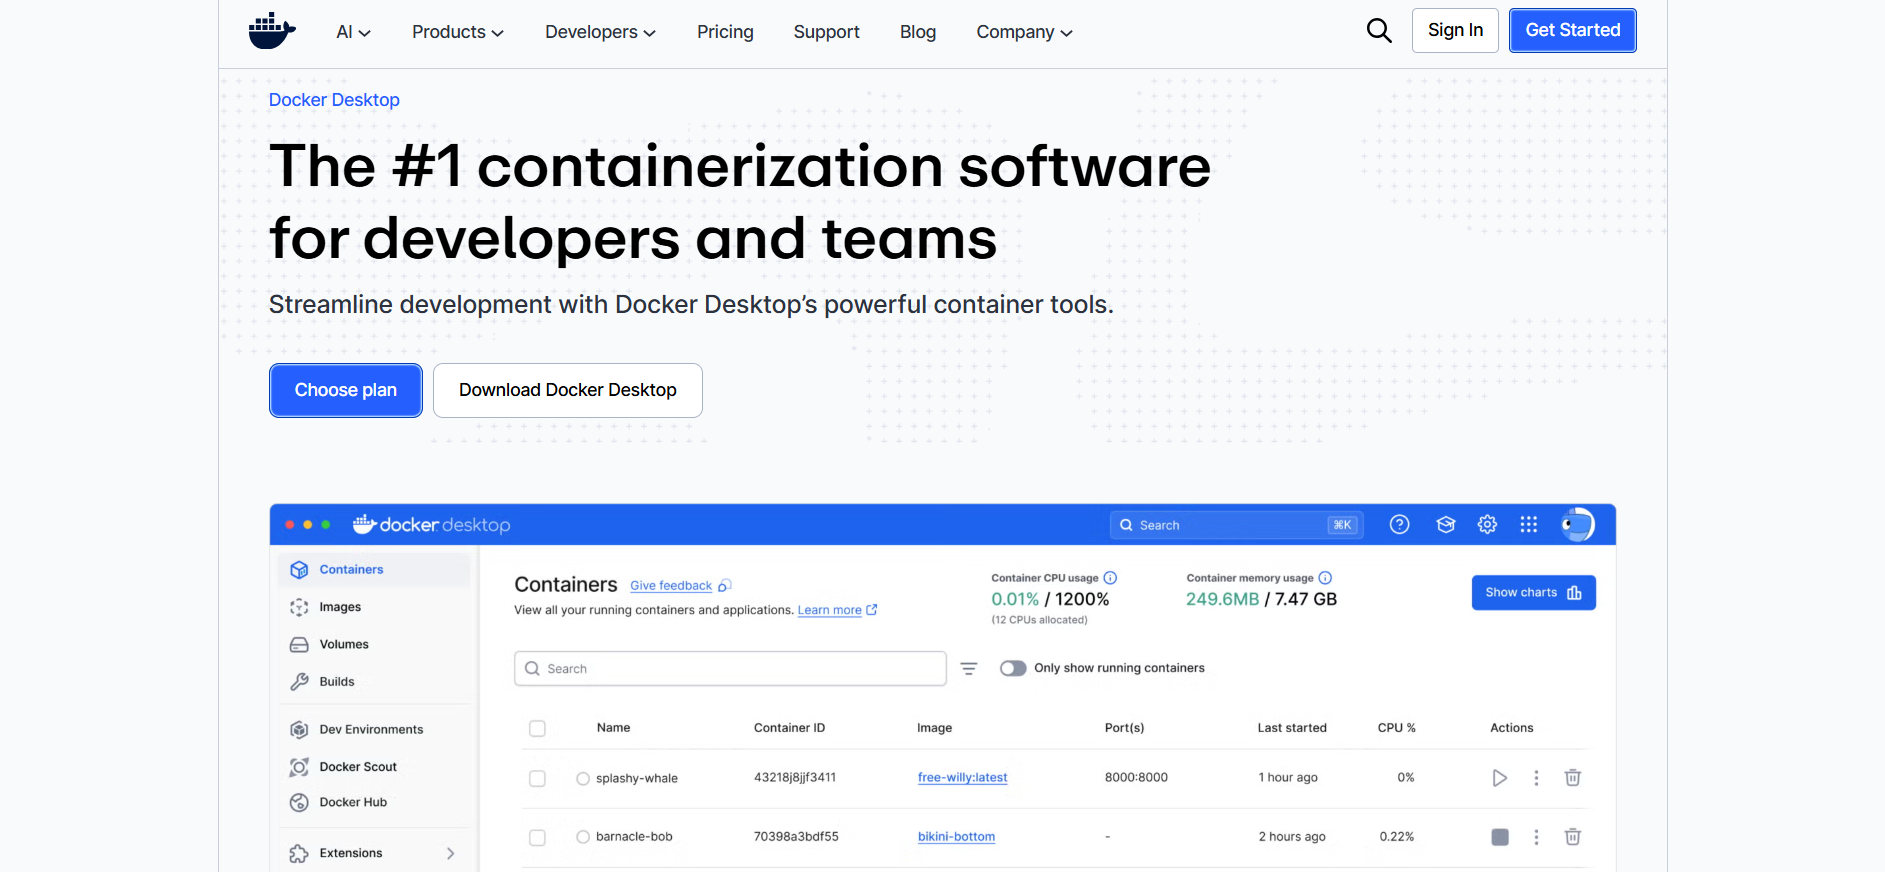This screenshot has width=1885, height=872.
Task: Check the barnacle-bob row checkbox
Action: (x=537, y=838)
